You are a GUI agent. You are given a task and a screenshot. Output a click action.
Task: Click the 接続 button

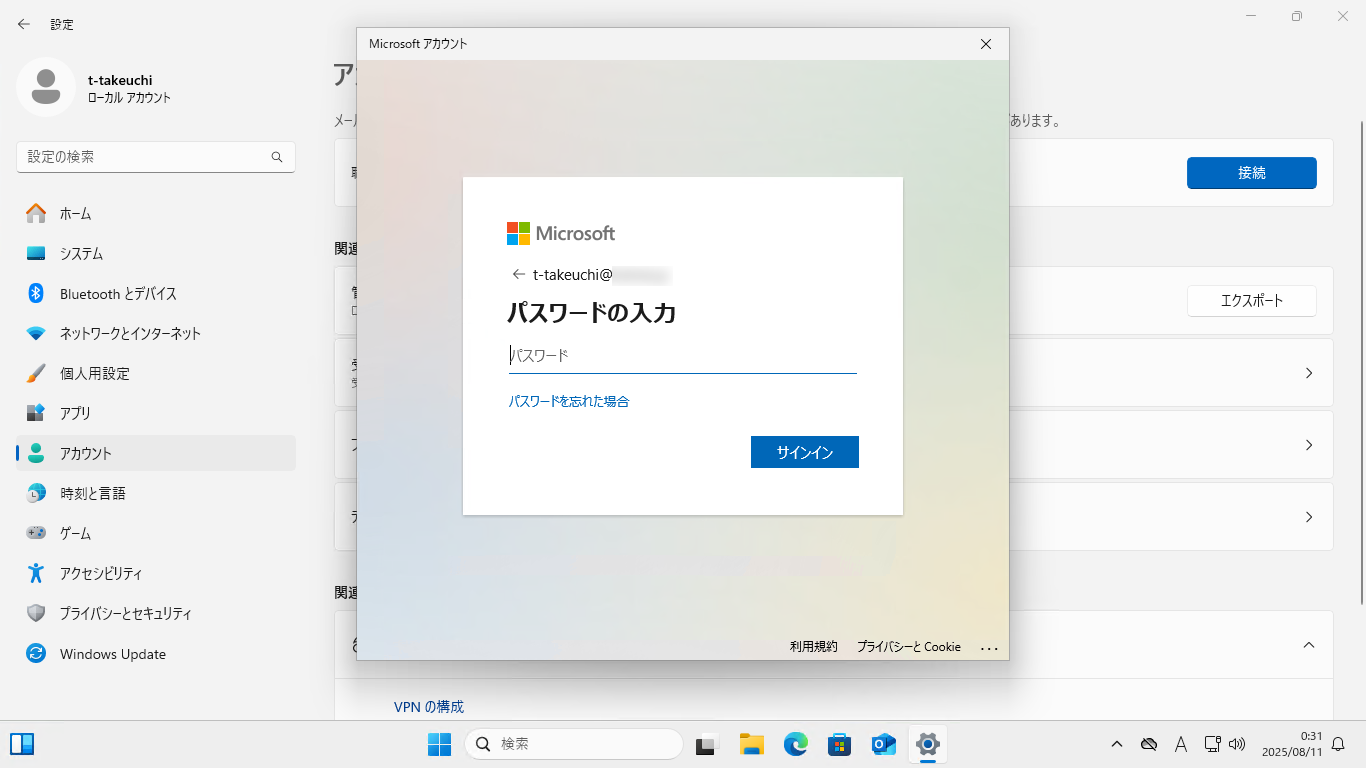tap(1252, 173)
